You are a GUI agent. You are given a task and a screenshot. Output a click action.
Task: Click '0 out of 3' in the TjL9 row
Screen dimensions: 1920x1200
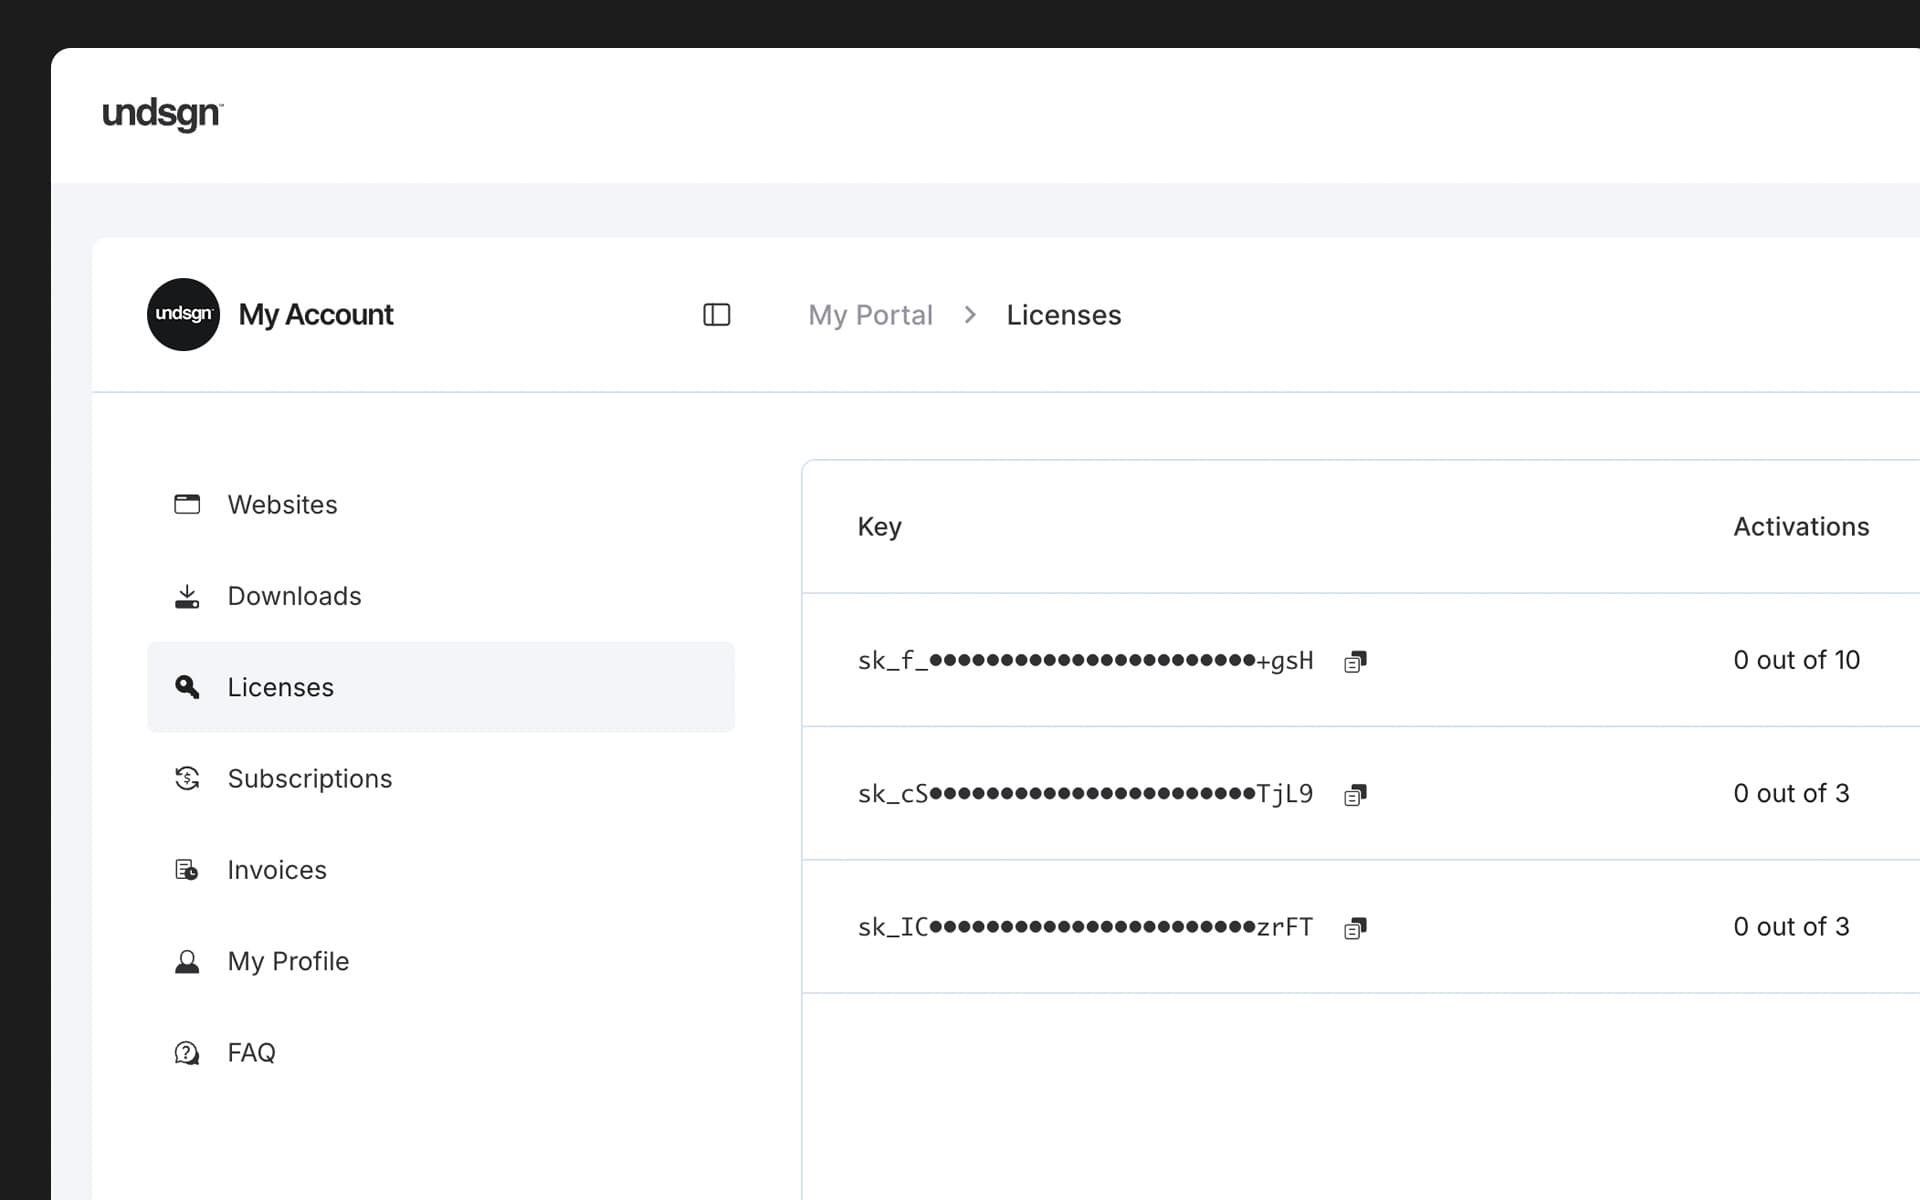1791,793
